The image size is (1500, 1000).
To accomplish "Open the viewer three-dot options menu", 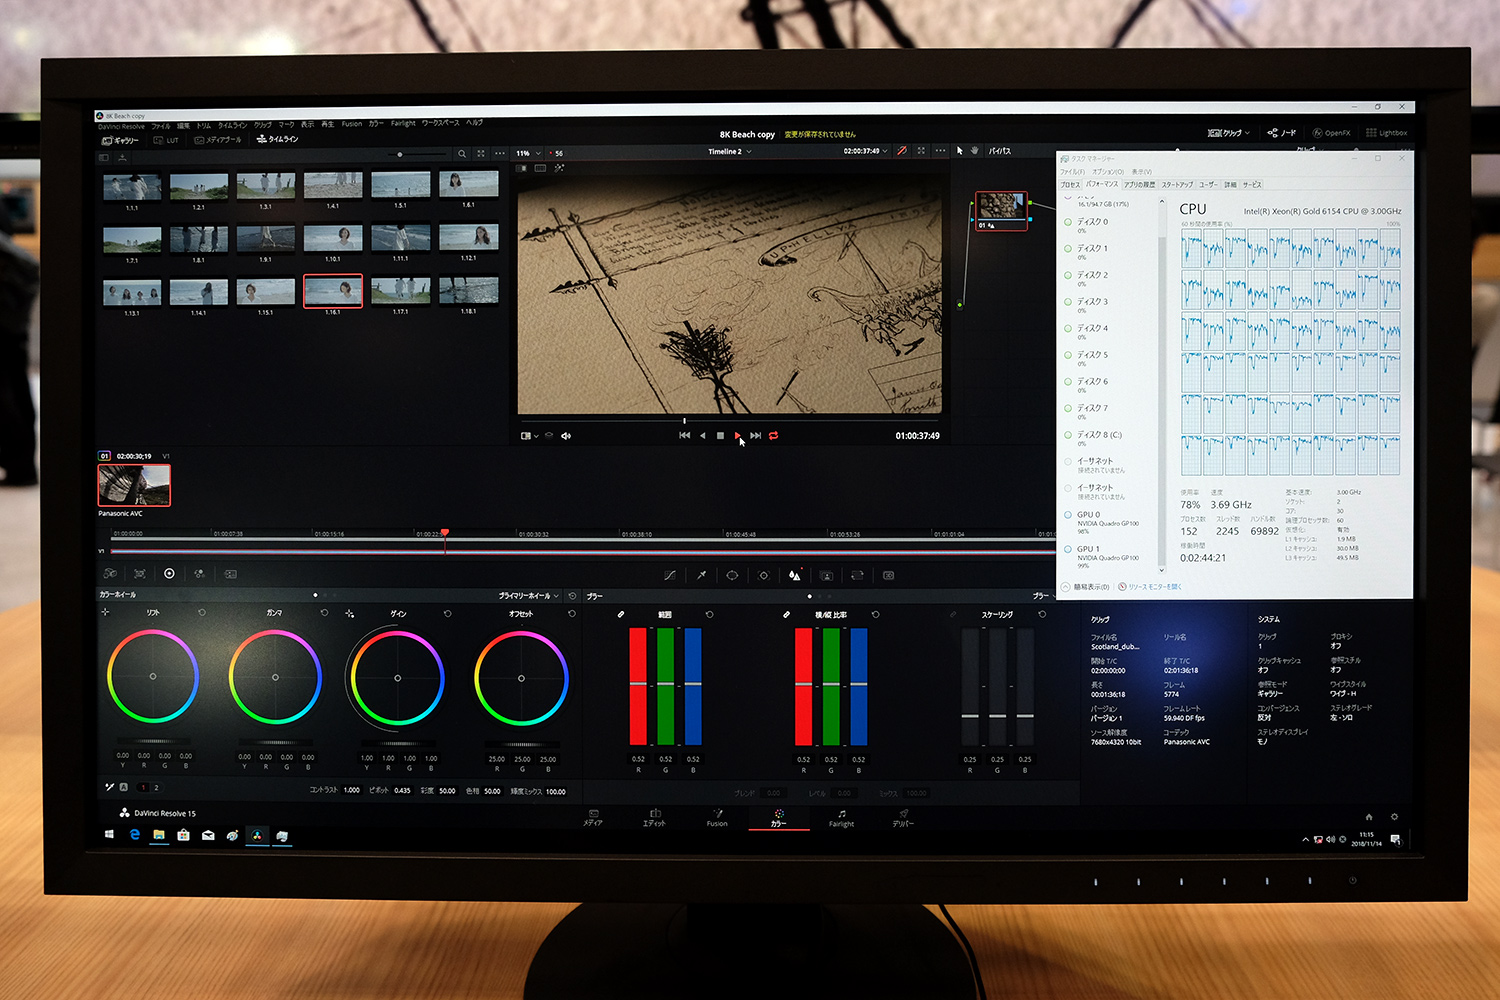I will pyautogui.click(x=940, y=151).
